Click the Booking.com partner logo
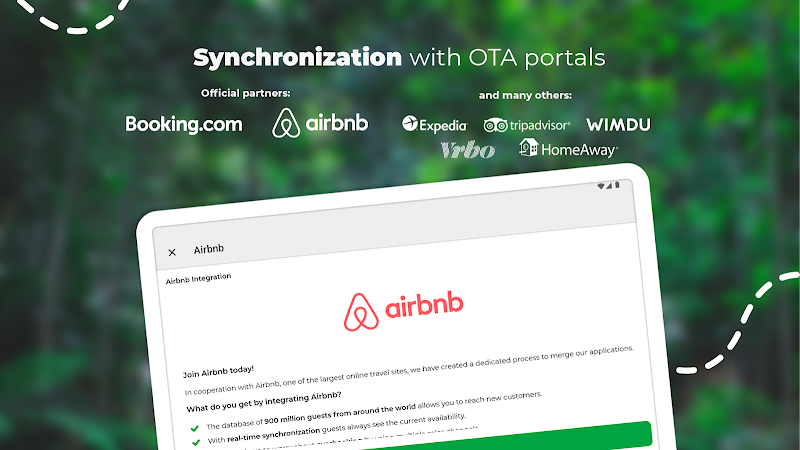Screen dimensions: 800x450 point(184,124)
